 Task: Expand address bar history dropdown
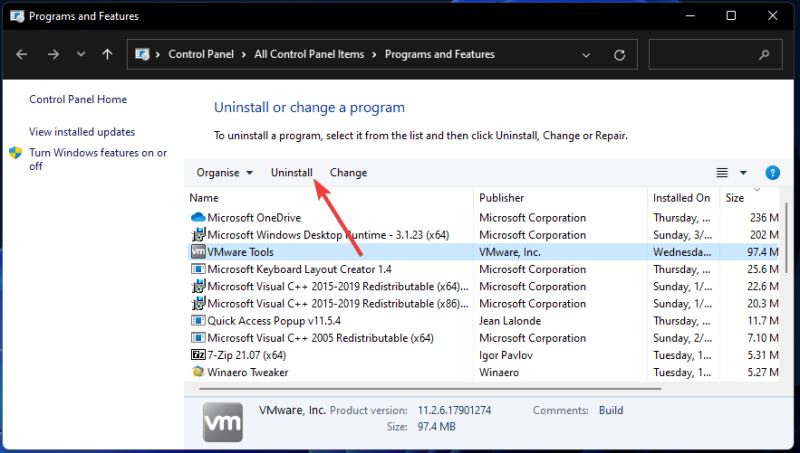tap(586, 55)
